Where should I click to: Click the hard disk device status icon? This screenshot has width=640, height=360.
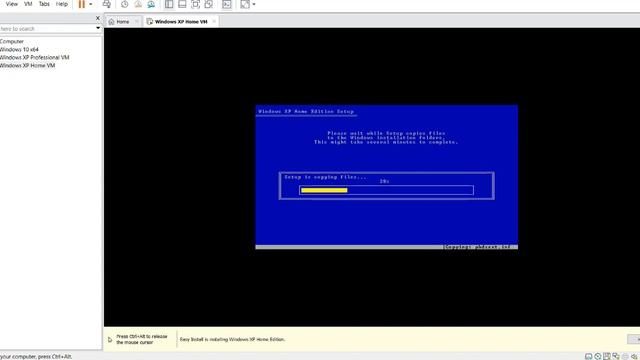point(589,356)
